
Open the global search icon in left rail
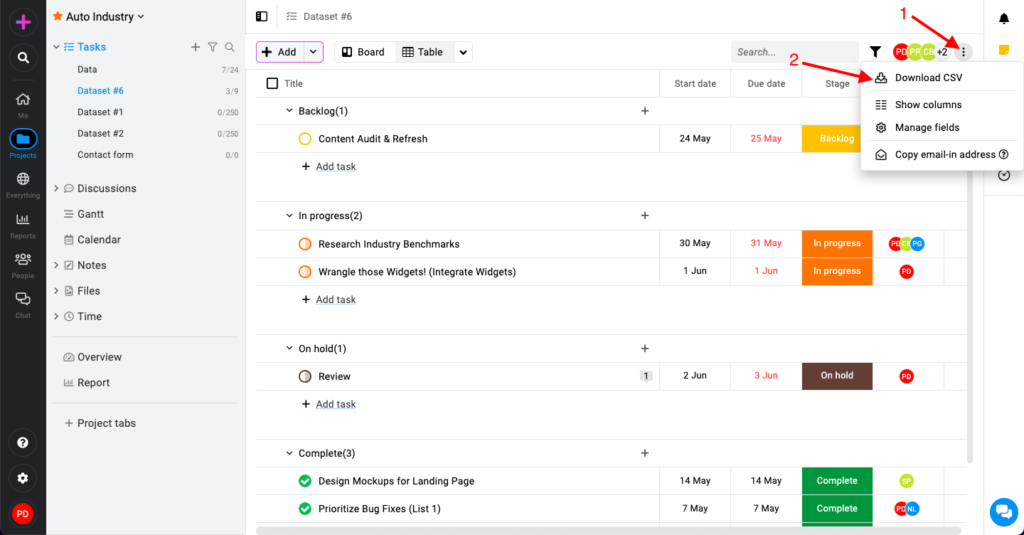[23, 58]
